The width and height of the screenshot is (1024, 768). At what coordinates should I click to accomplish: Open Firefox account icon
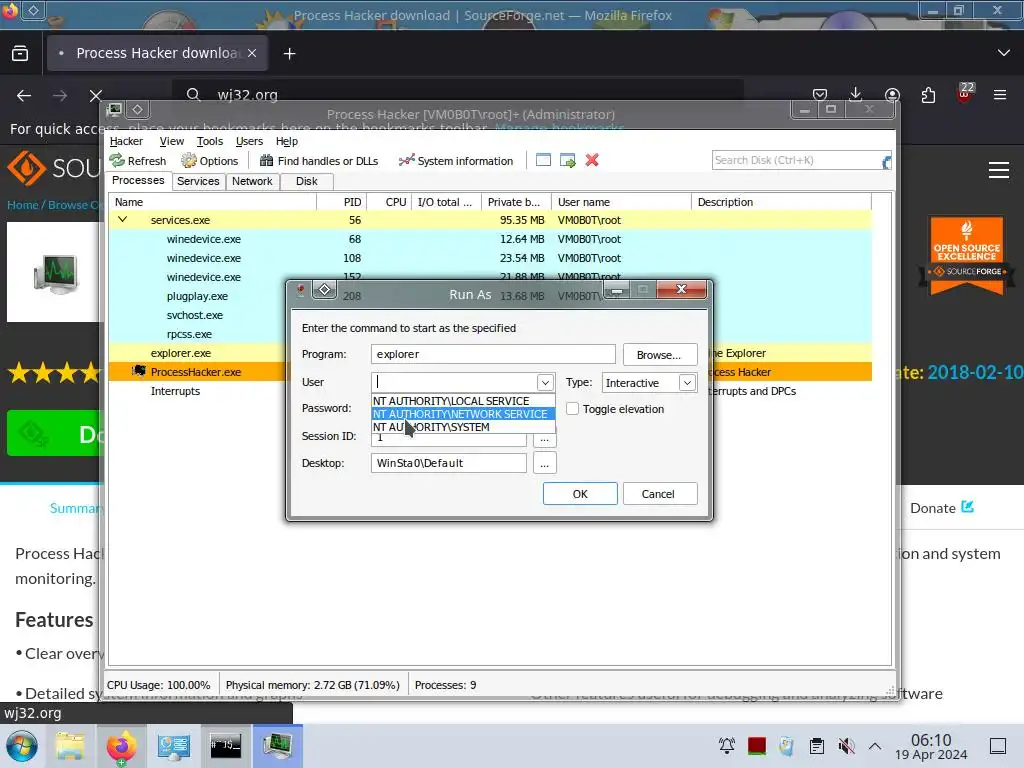pyautogui.click(x=892, y=95)
